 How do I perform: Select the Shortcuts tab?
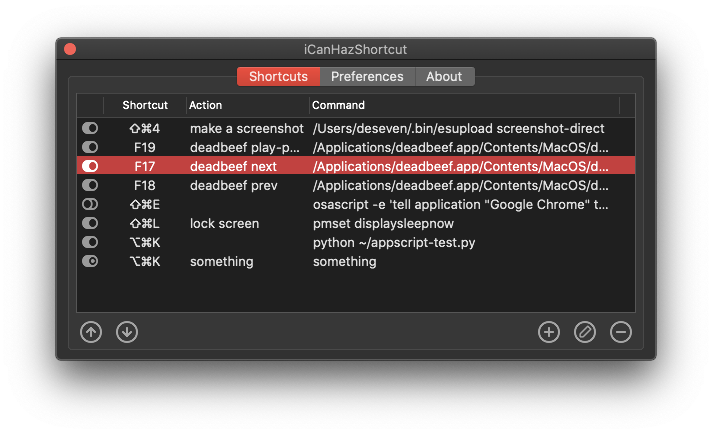[x=279, y=77]
